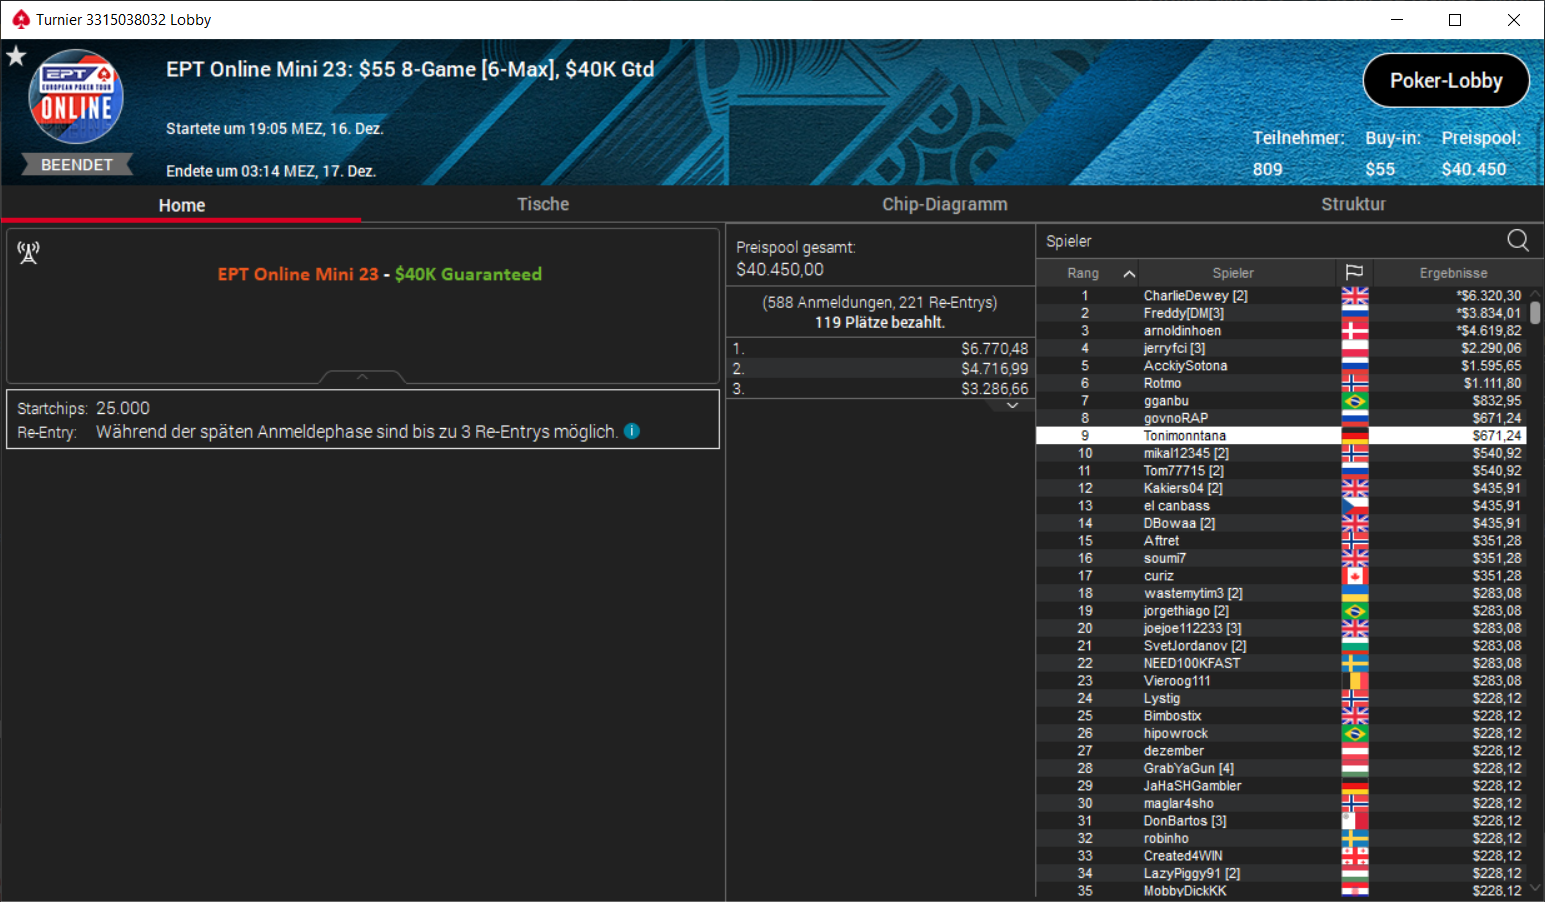Open the player search magnifier icon
1545x902 pixels.
1518,240
